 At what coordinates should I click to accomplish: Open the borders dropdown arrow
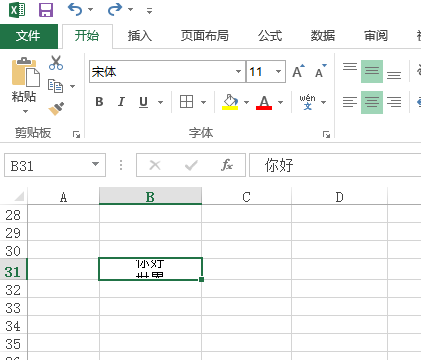(203, 102)
